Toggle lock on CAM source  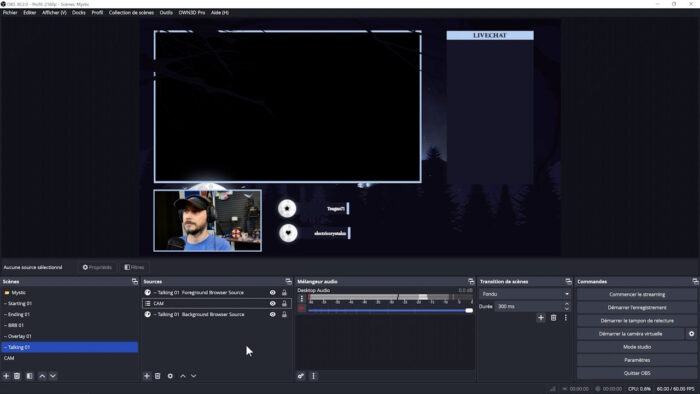pos(284,303)
